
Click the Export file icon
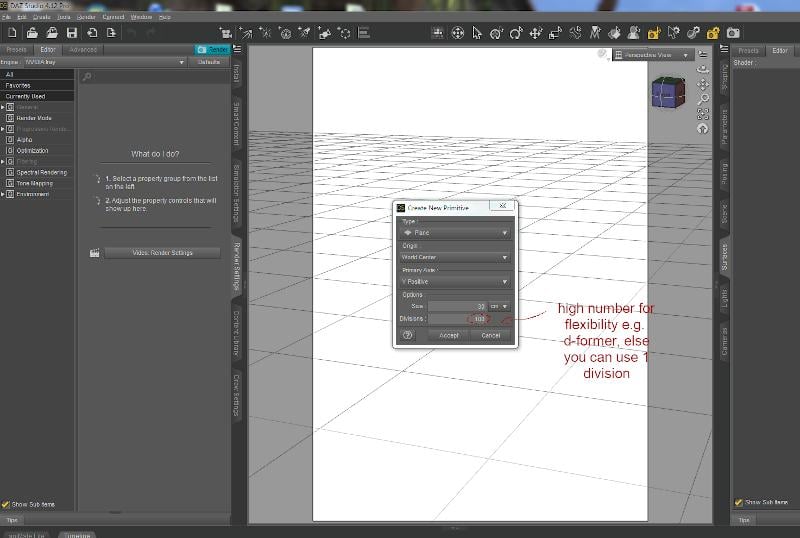pyautogui.click(x=111, y=33)
